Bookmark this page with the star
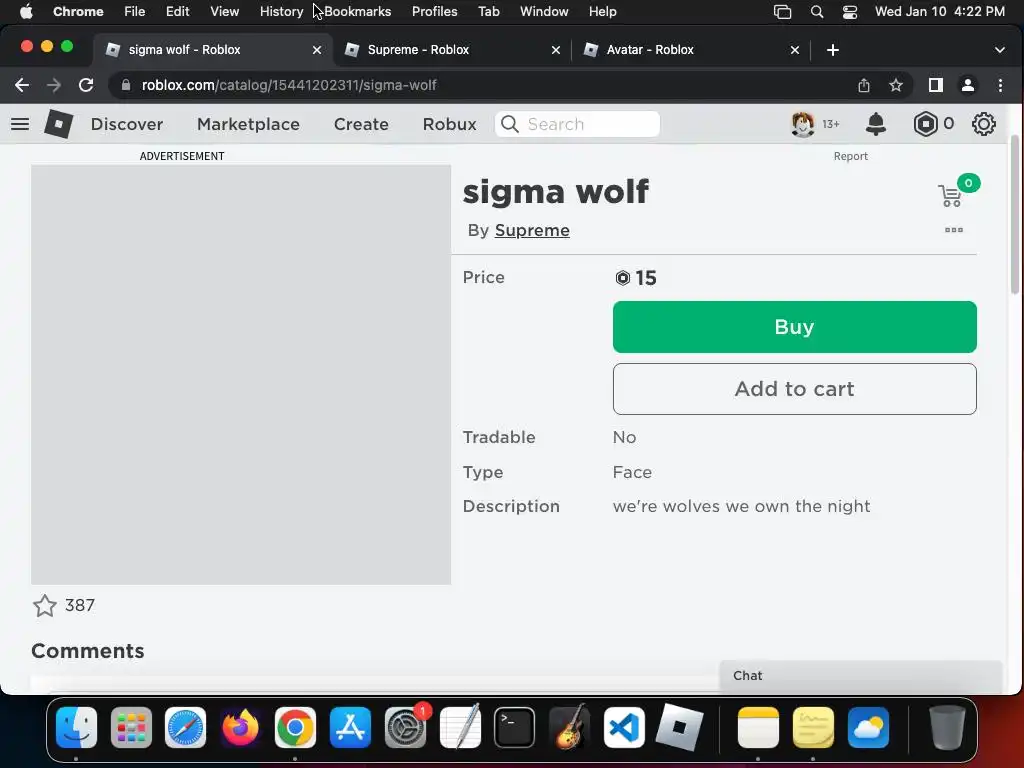 pos(896,85)
